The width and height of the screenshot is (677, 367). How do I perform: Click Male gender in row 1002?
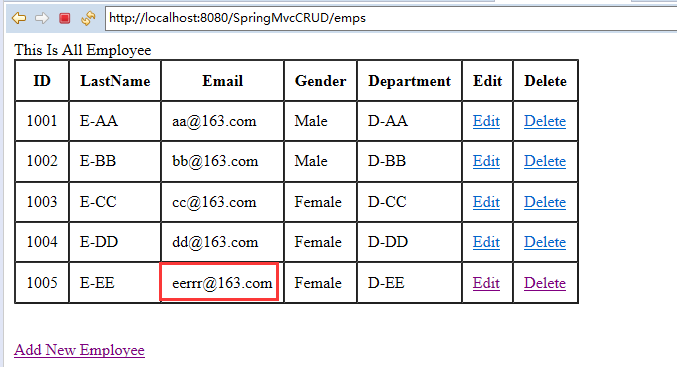(x=311, y=161)
